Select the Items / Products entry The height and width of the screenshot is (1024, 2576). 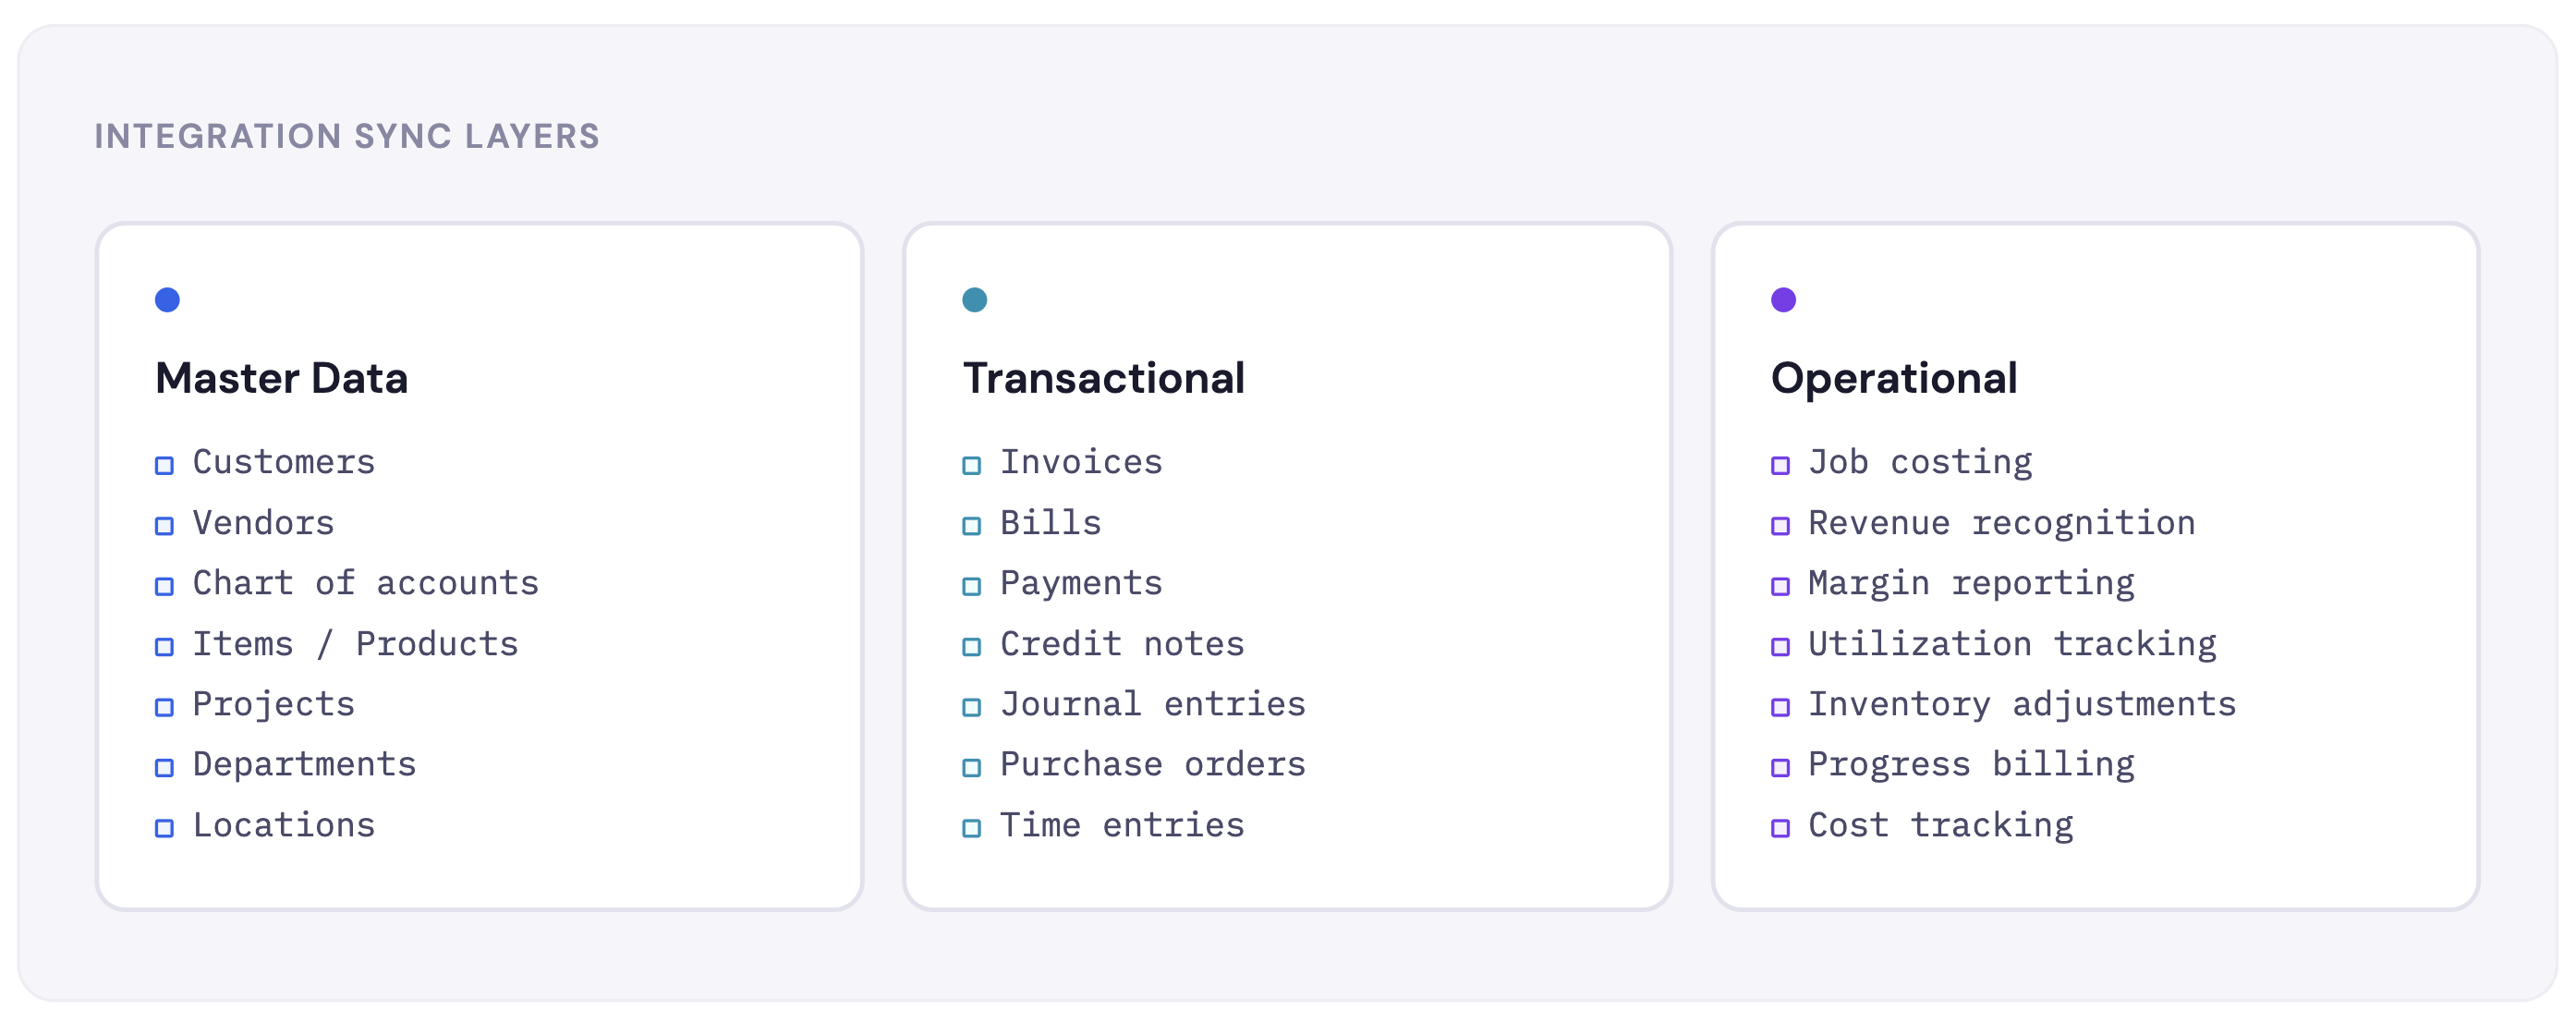point(355,644)
